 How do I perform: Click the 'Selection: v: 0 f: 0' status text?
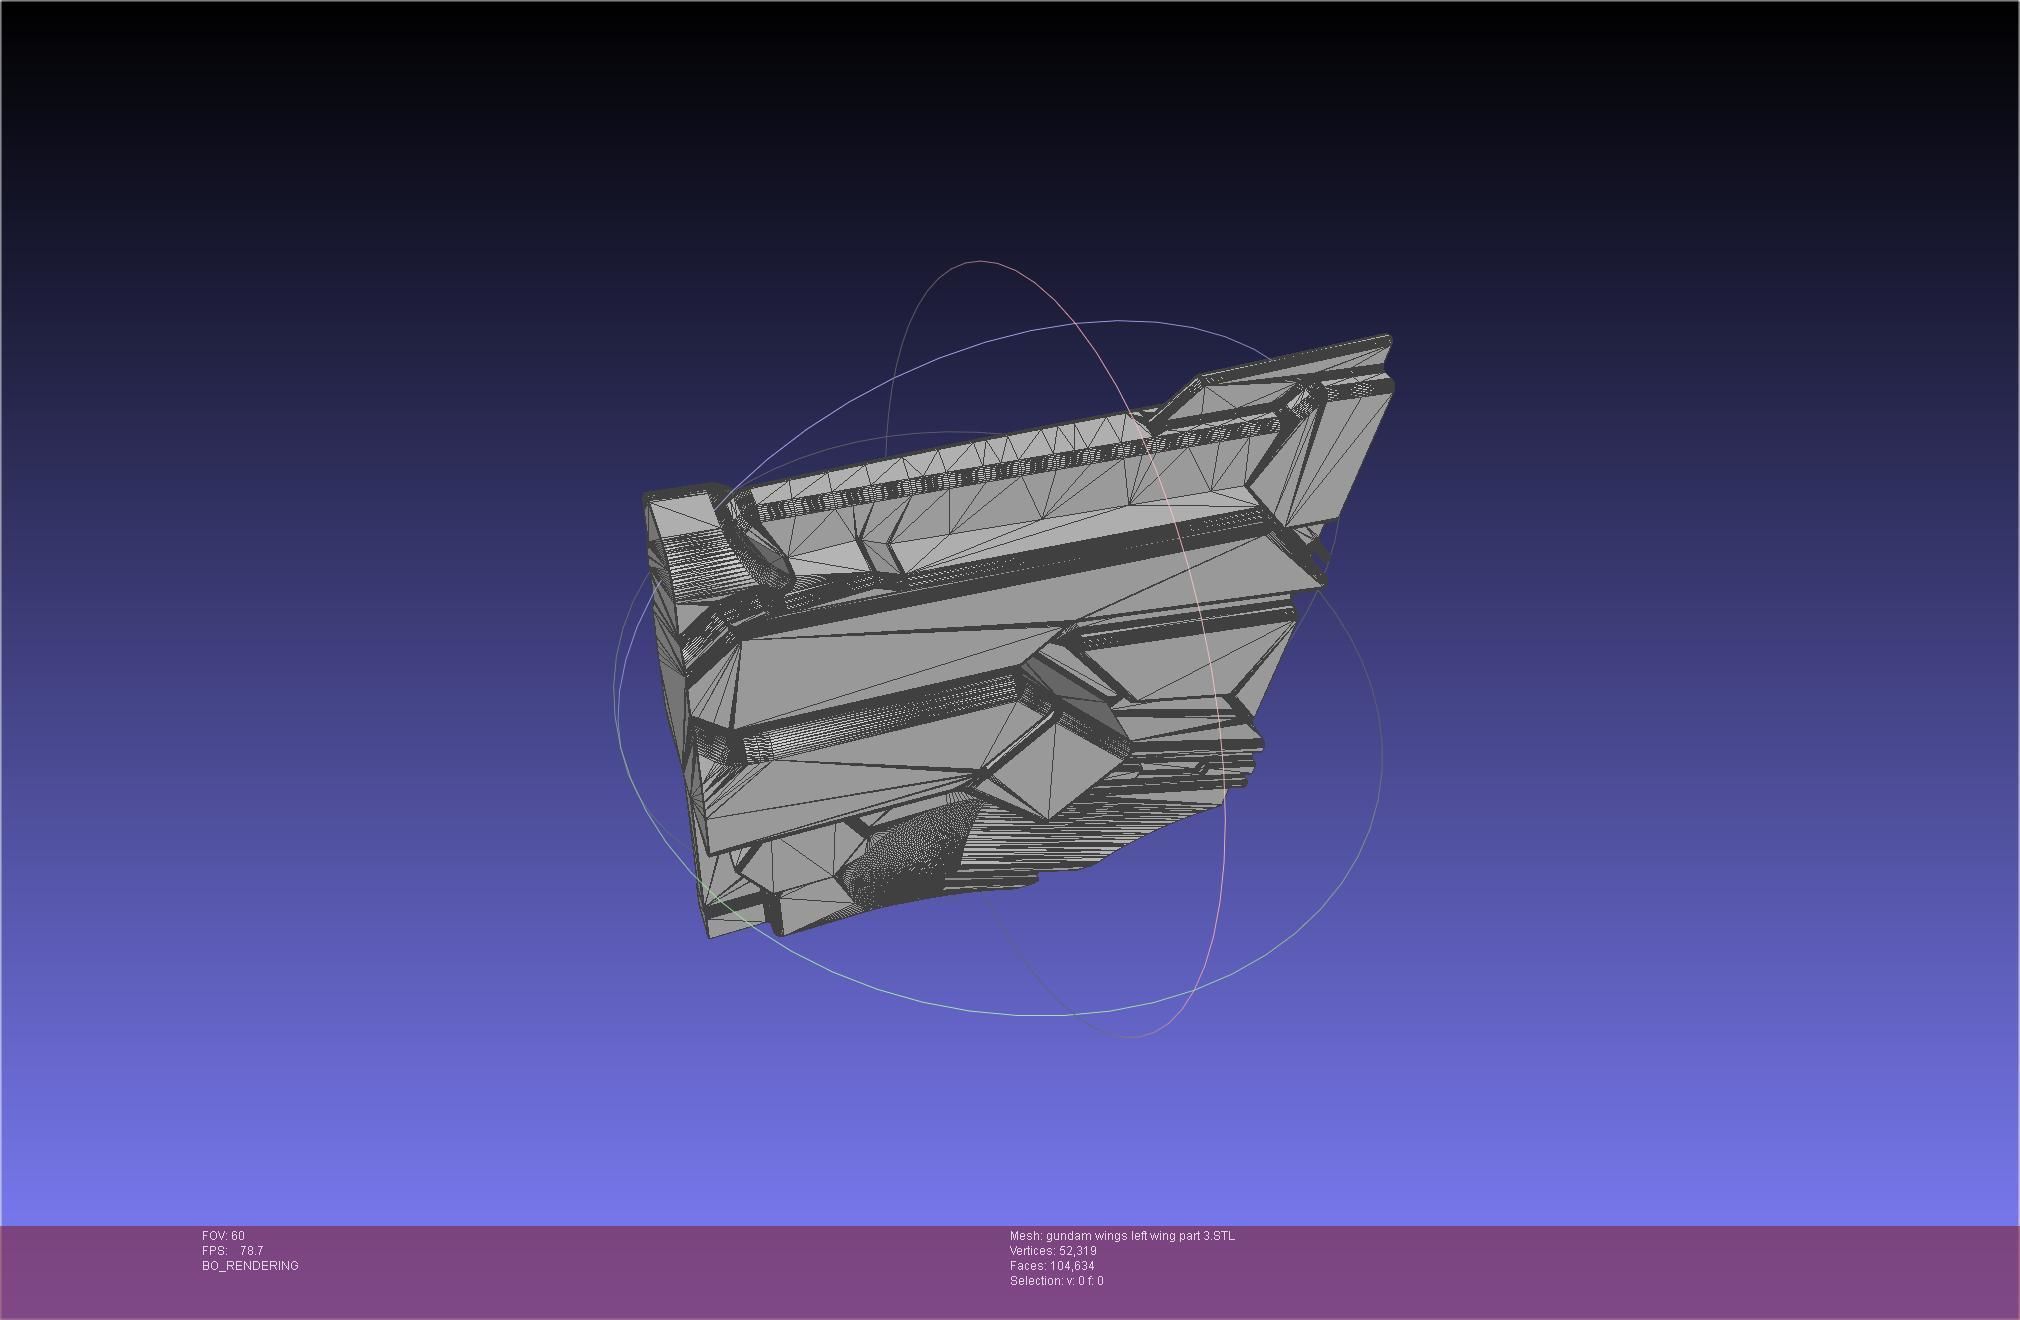click(1057, 1281)
